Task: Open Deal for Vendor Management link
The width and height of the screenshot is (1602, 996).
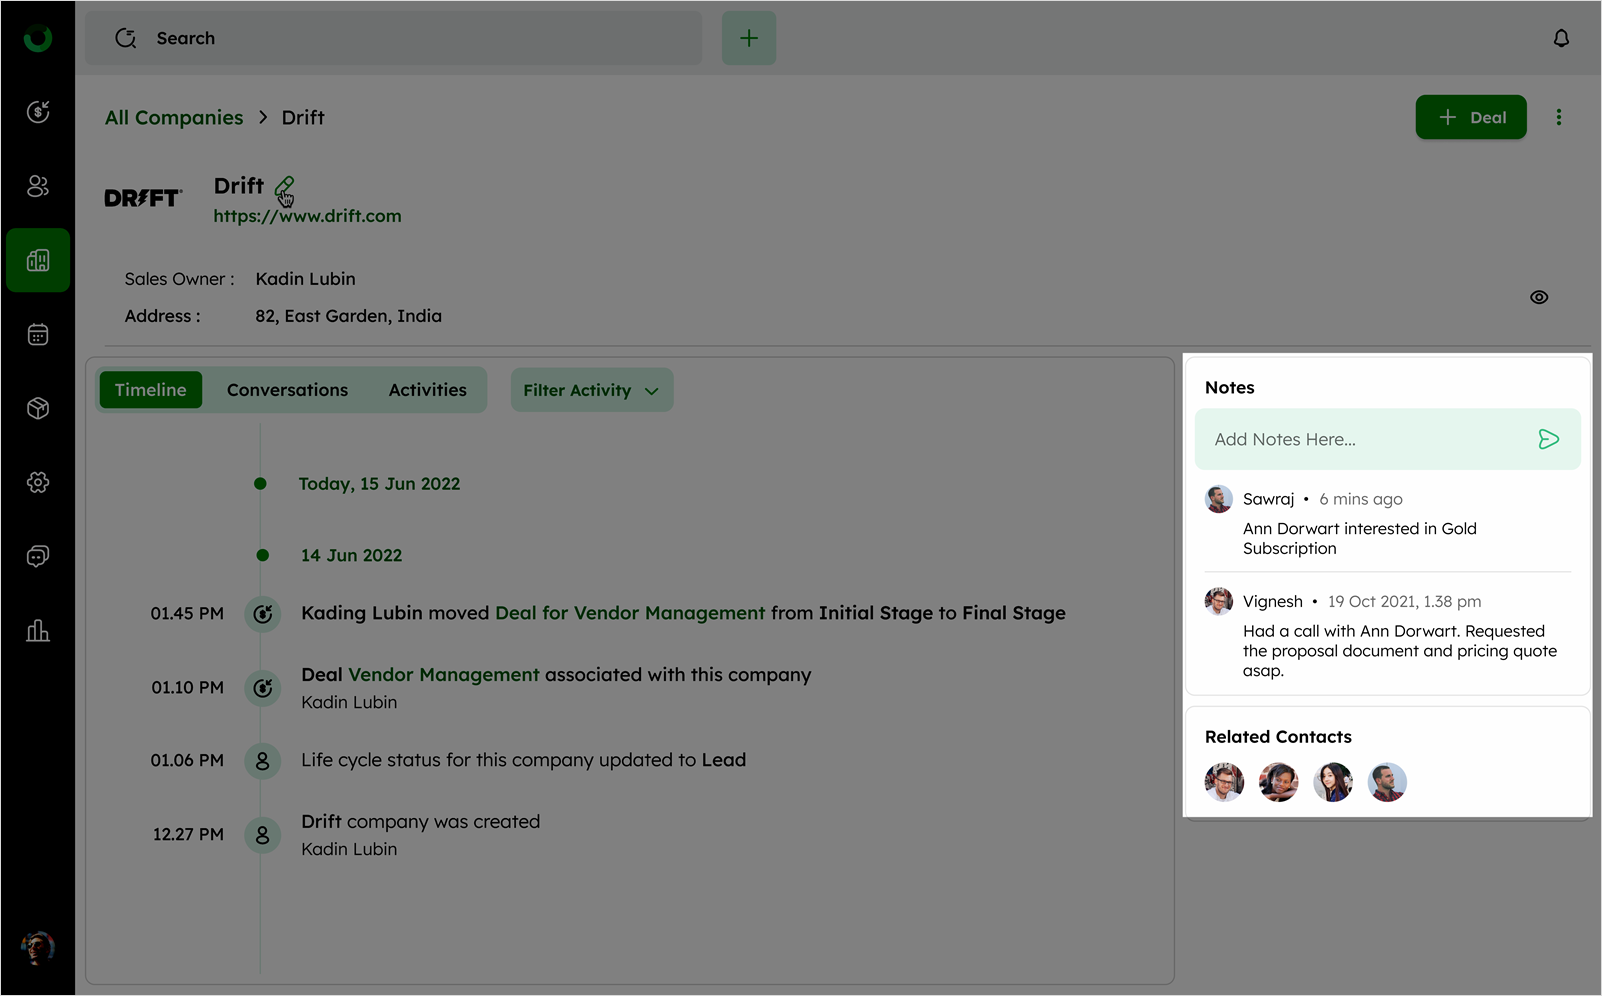Action: [x=630, y=613]
